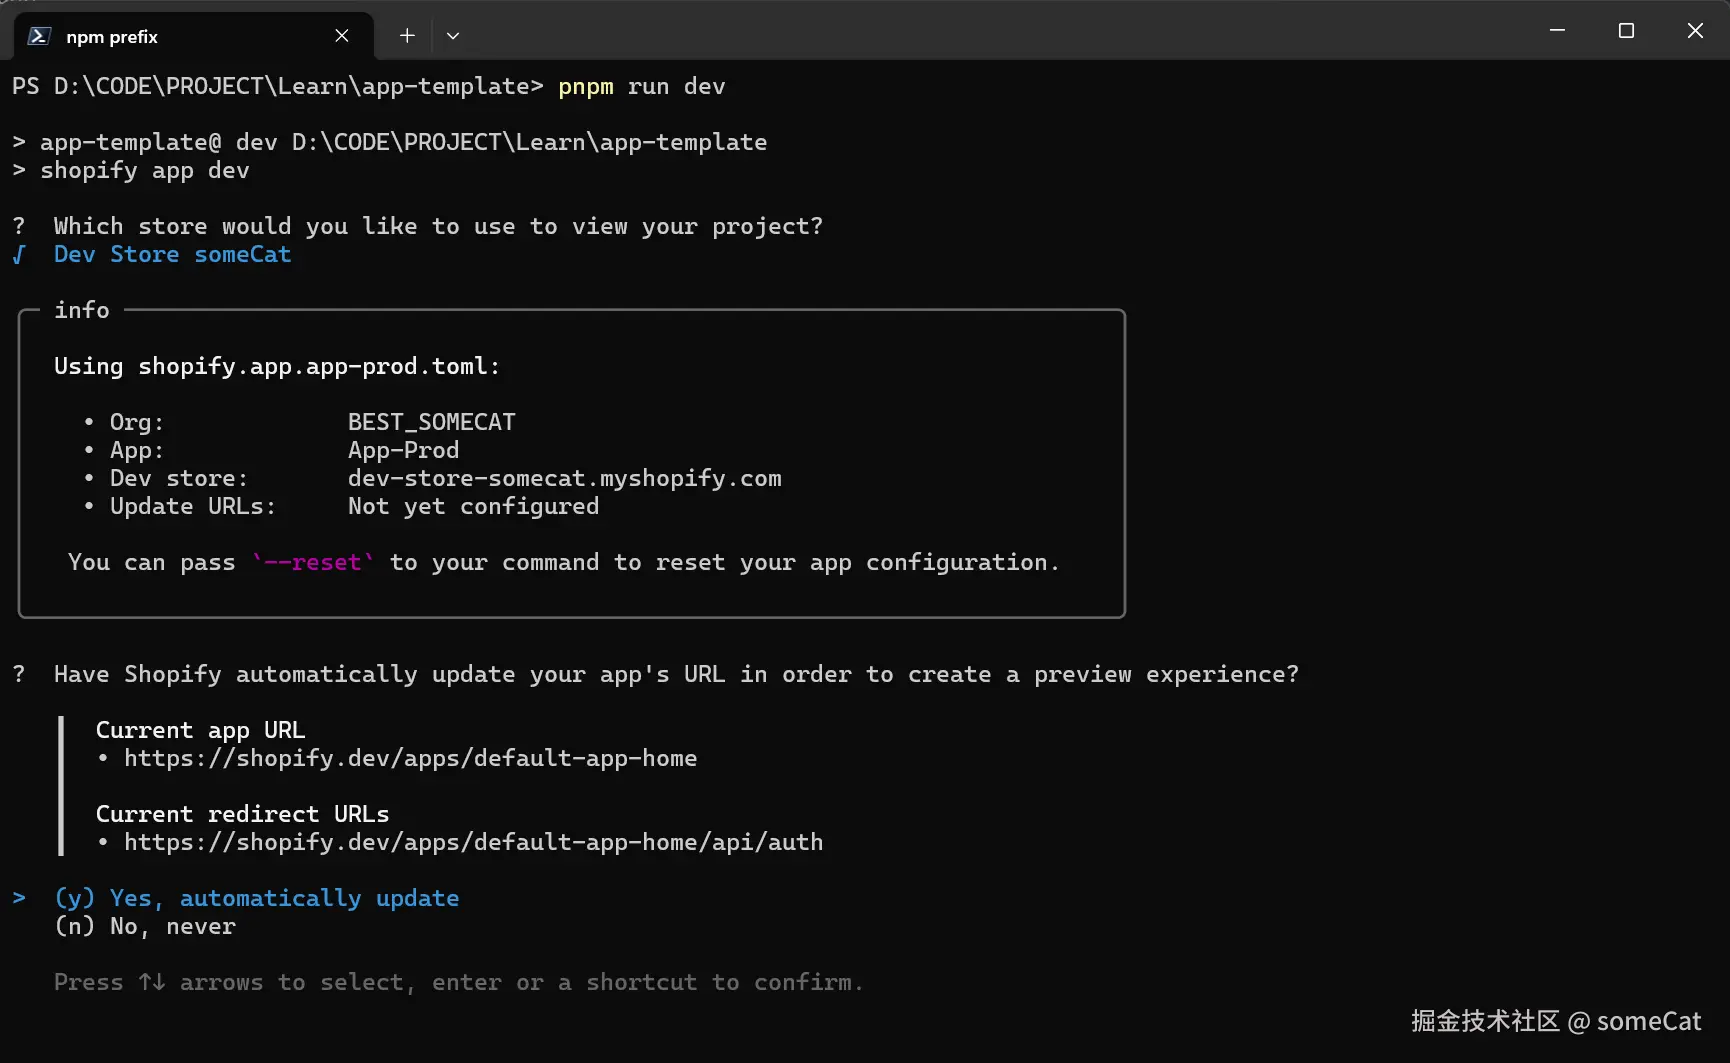Click the PowerShell icon in the tab
Viewport: 1730px width, 1063px height.
(39, 36)
